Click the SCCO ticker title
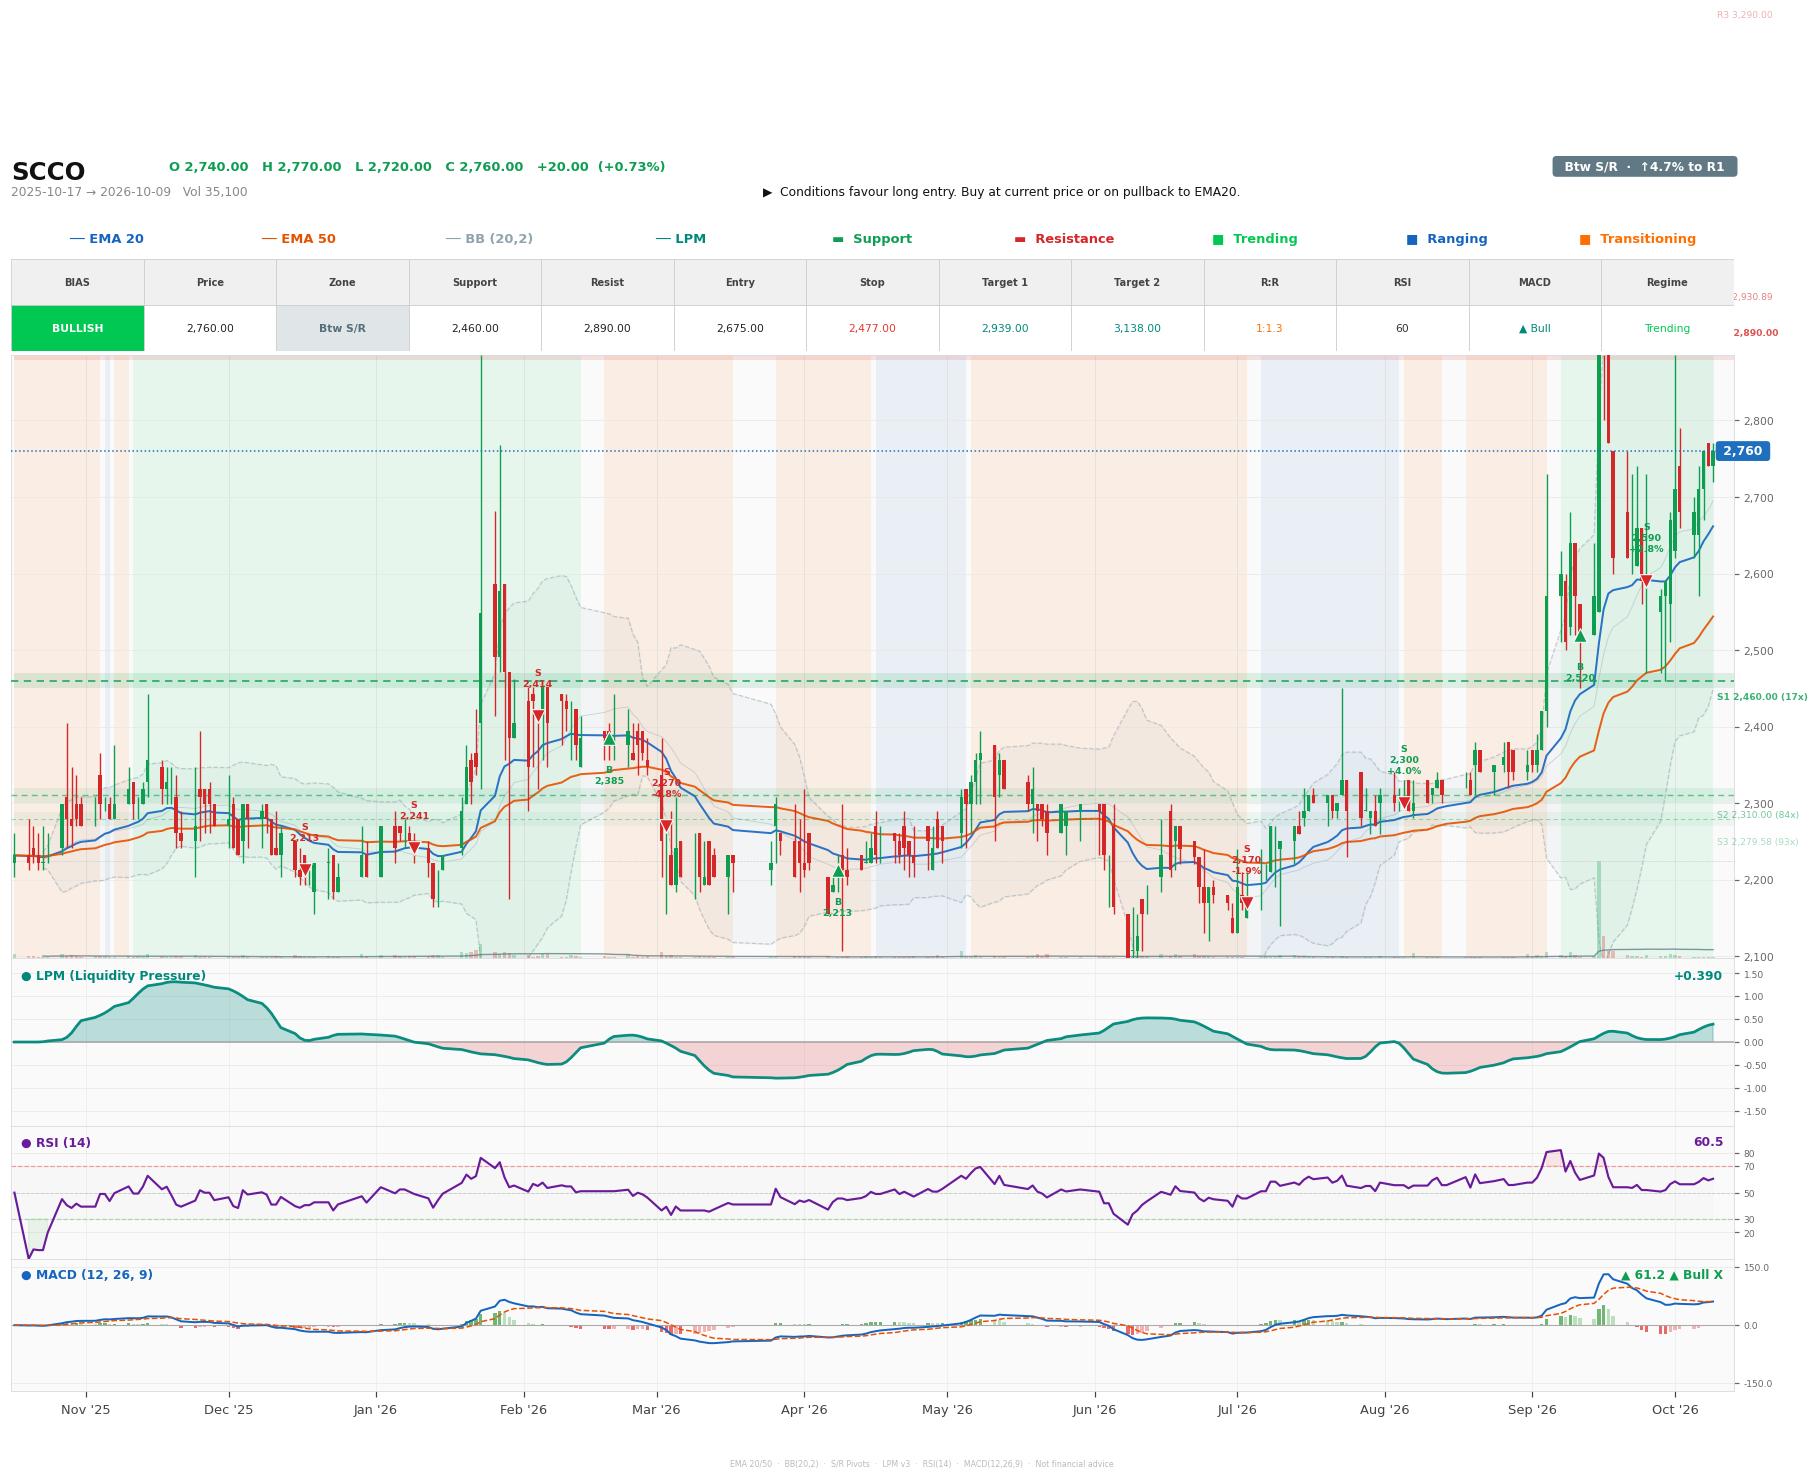Image resolution: width=1819 pixels, height=1479 pixels. coord(48,172)
